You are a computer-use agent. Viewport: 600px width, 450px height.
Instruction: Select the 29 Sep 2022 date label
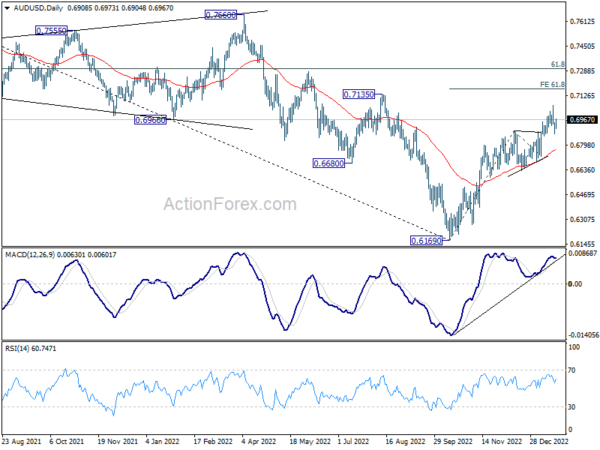[454, 442]
